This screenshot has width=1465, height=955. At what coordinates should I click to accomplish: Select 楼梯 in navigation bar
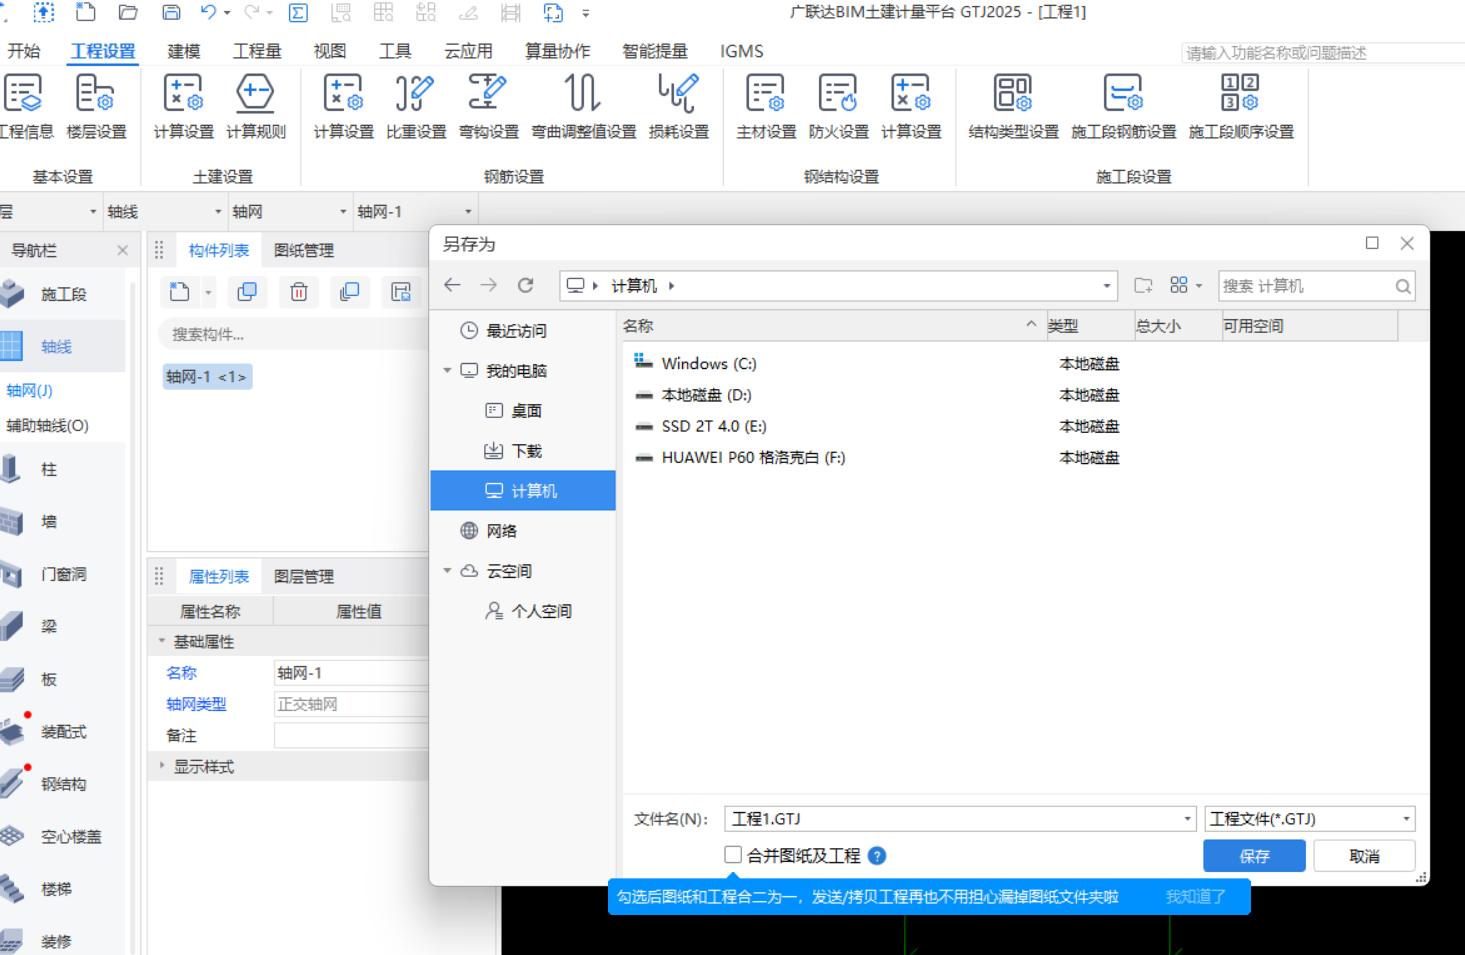(x=56, y=888)
